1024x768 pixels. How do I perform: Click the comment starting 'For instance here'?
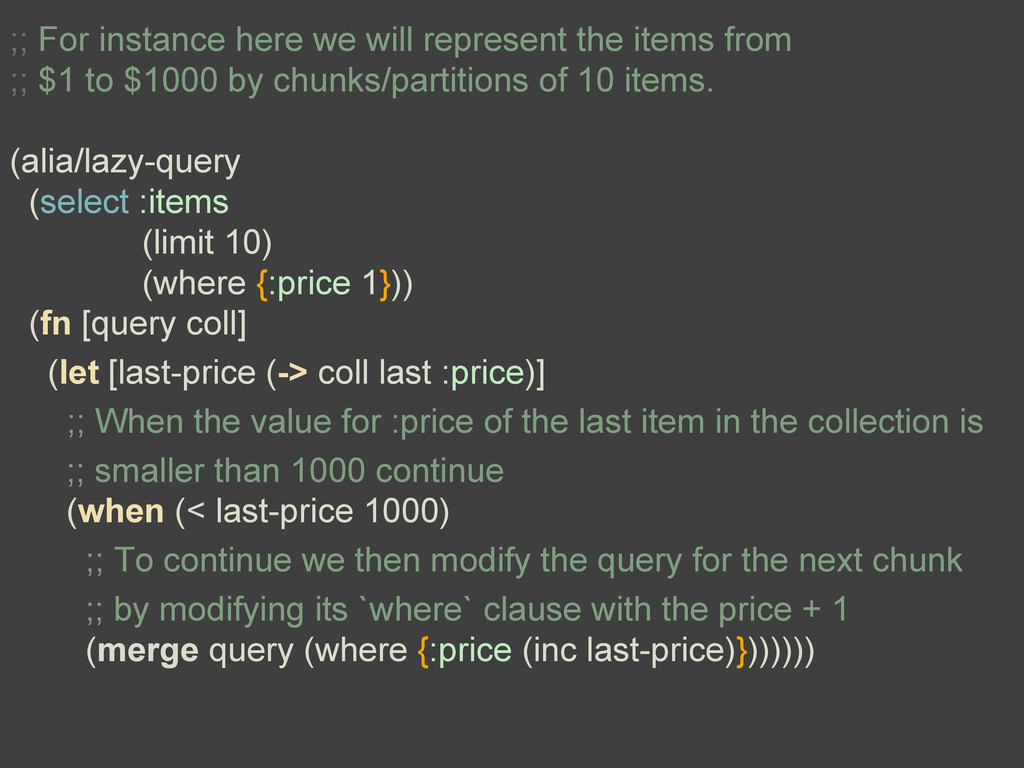[x=402, y=40]
